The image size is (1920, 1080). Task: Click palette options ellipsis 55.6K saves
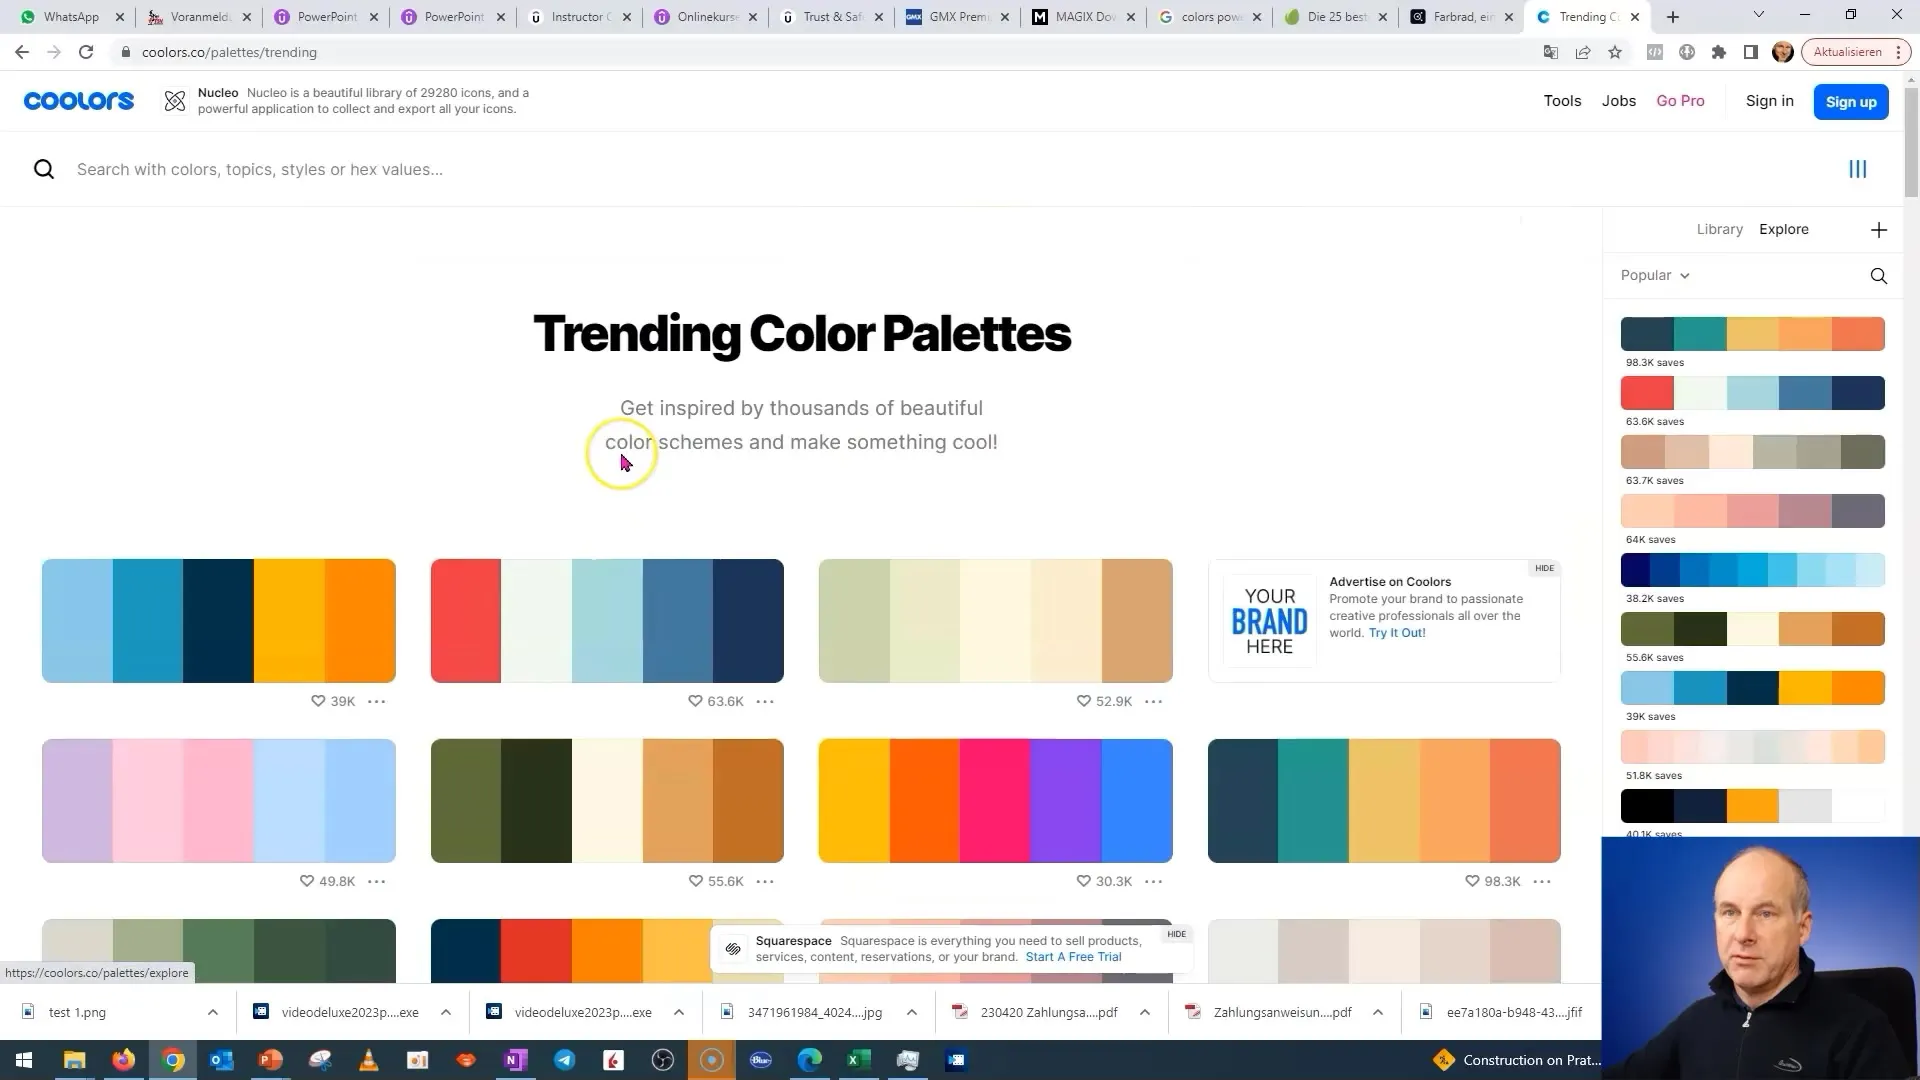pyautogui.click(x=766, y=881)
